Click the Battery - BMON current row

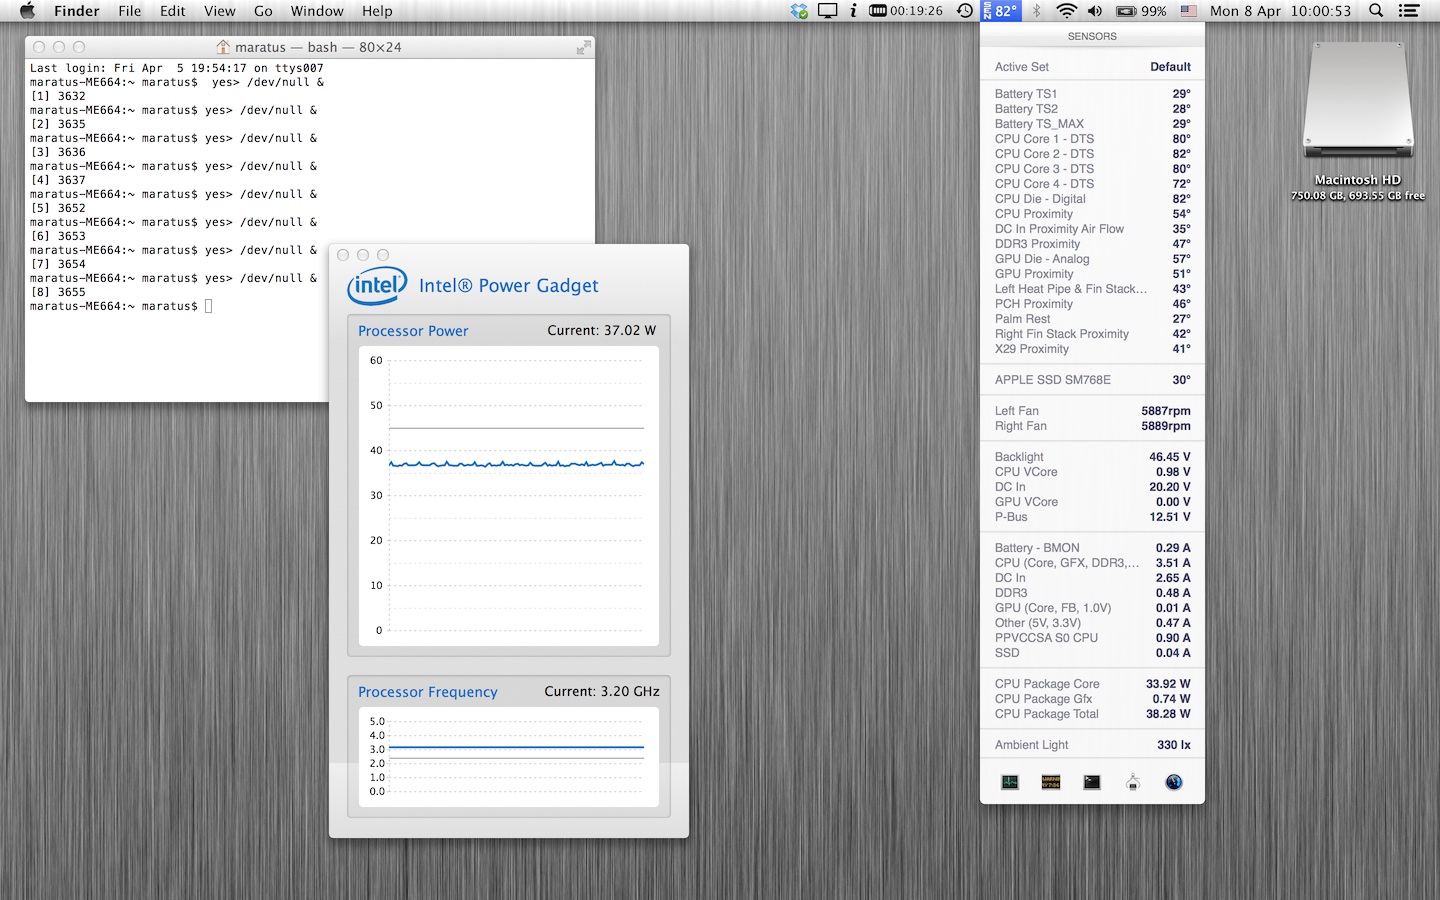click(1092, 548)
